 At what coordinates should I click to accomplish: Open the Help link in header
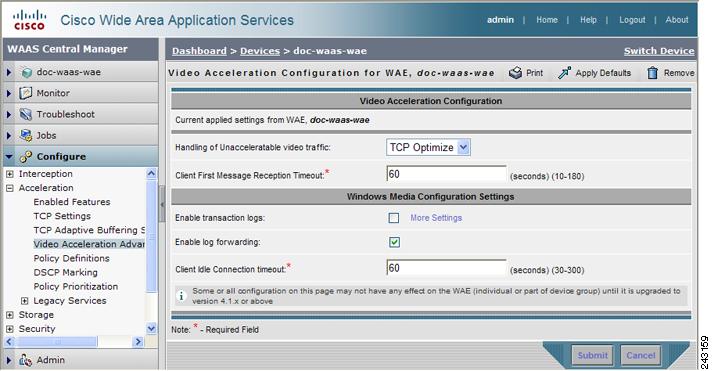click(588, 20)
